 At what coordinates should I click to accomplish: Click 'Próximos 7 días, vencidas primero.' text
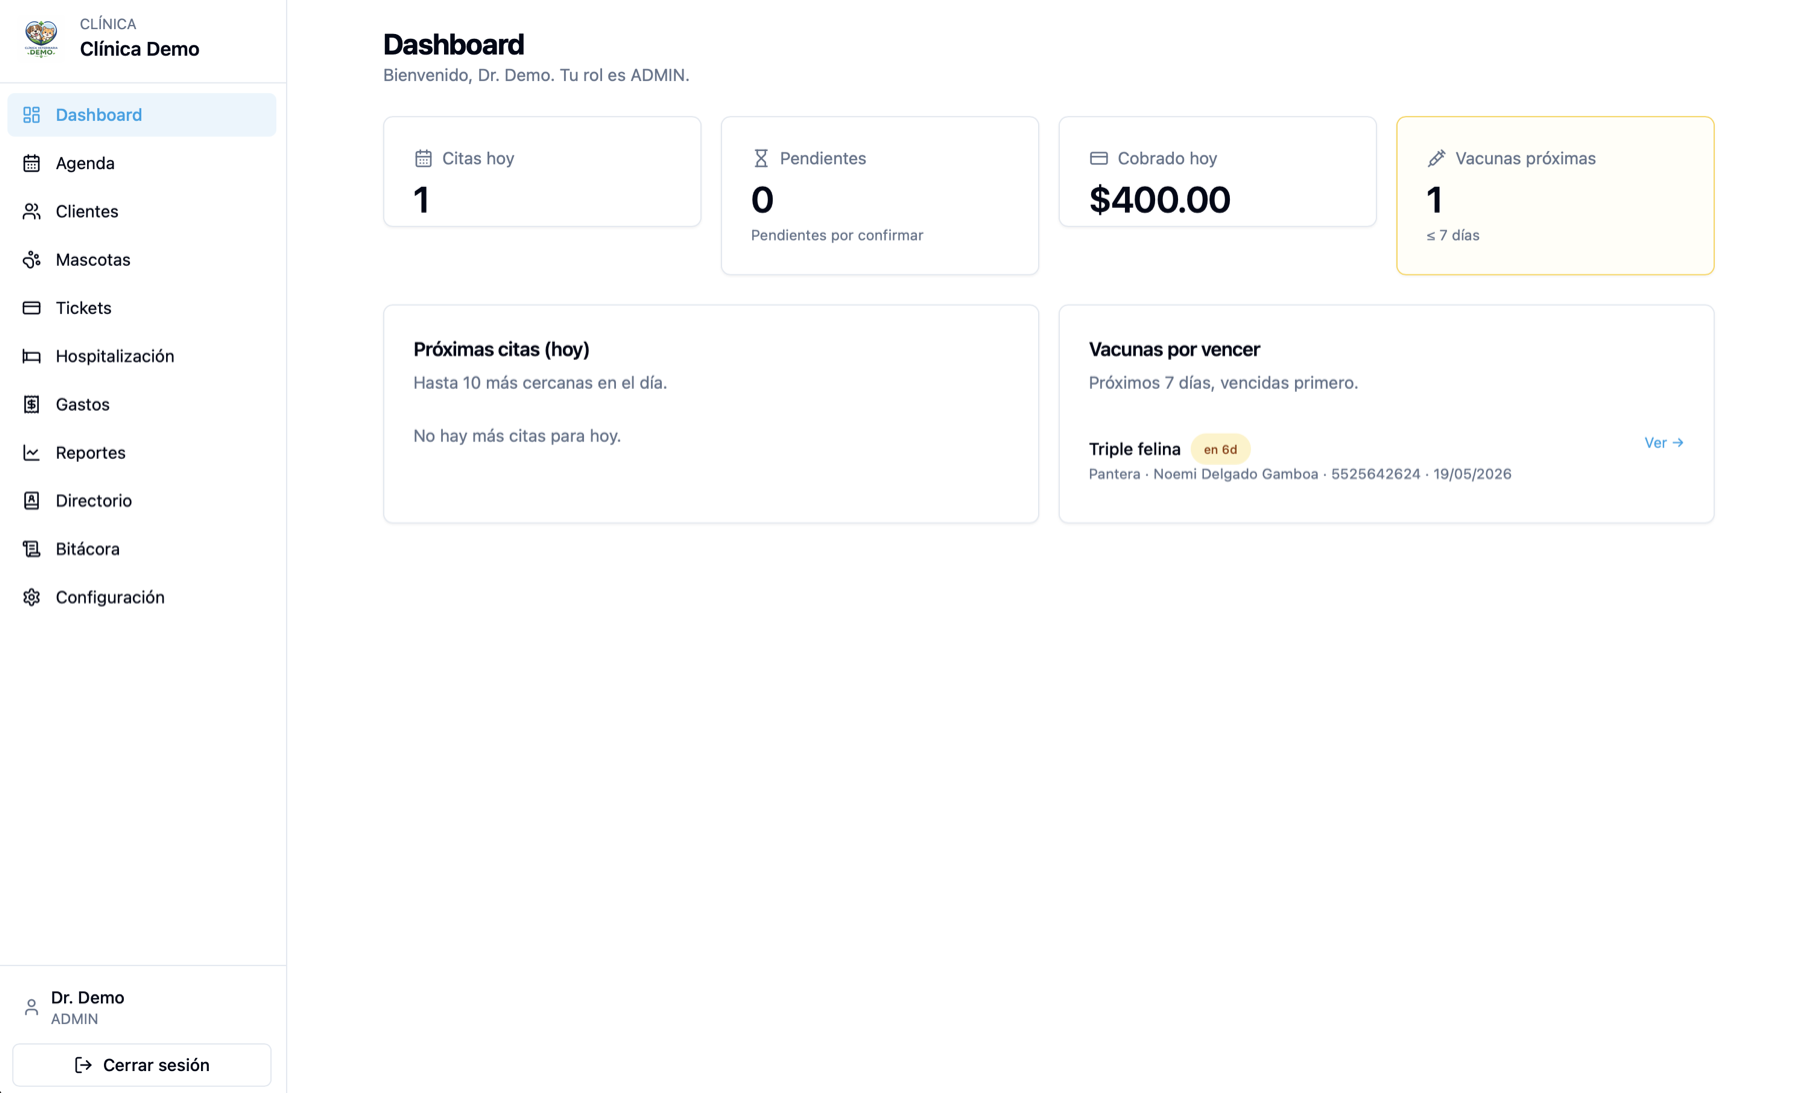click(x=1223, y=383)
